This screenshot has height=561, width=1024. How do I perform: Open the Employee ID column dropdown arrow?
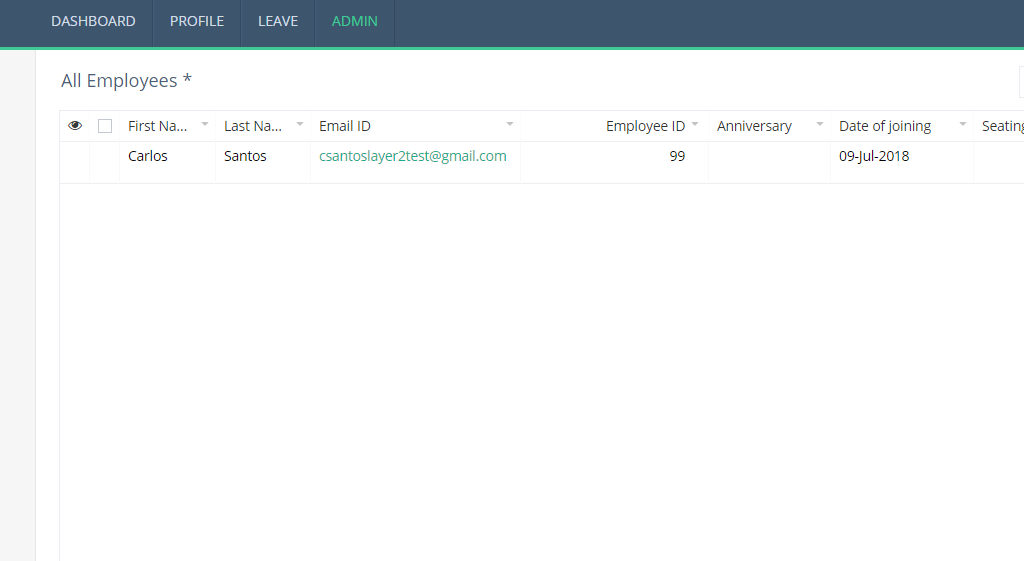[x=695, y=125]
